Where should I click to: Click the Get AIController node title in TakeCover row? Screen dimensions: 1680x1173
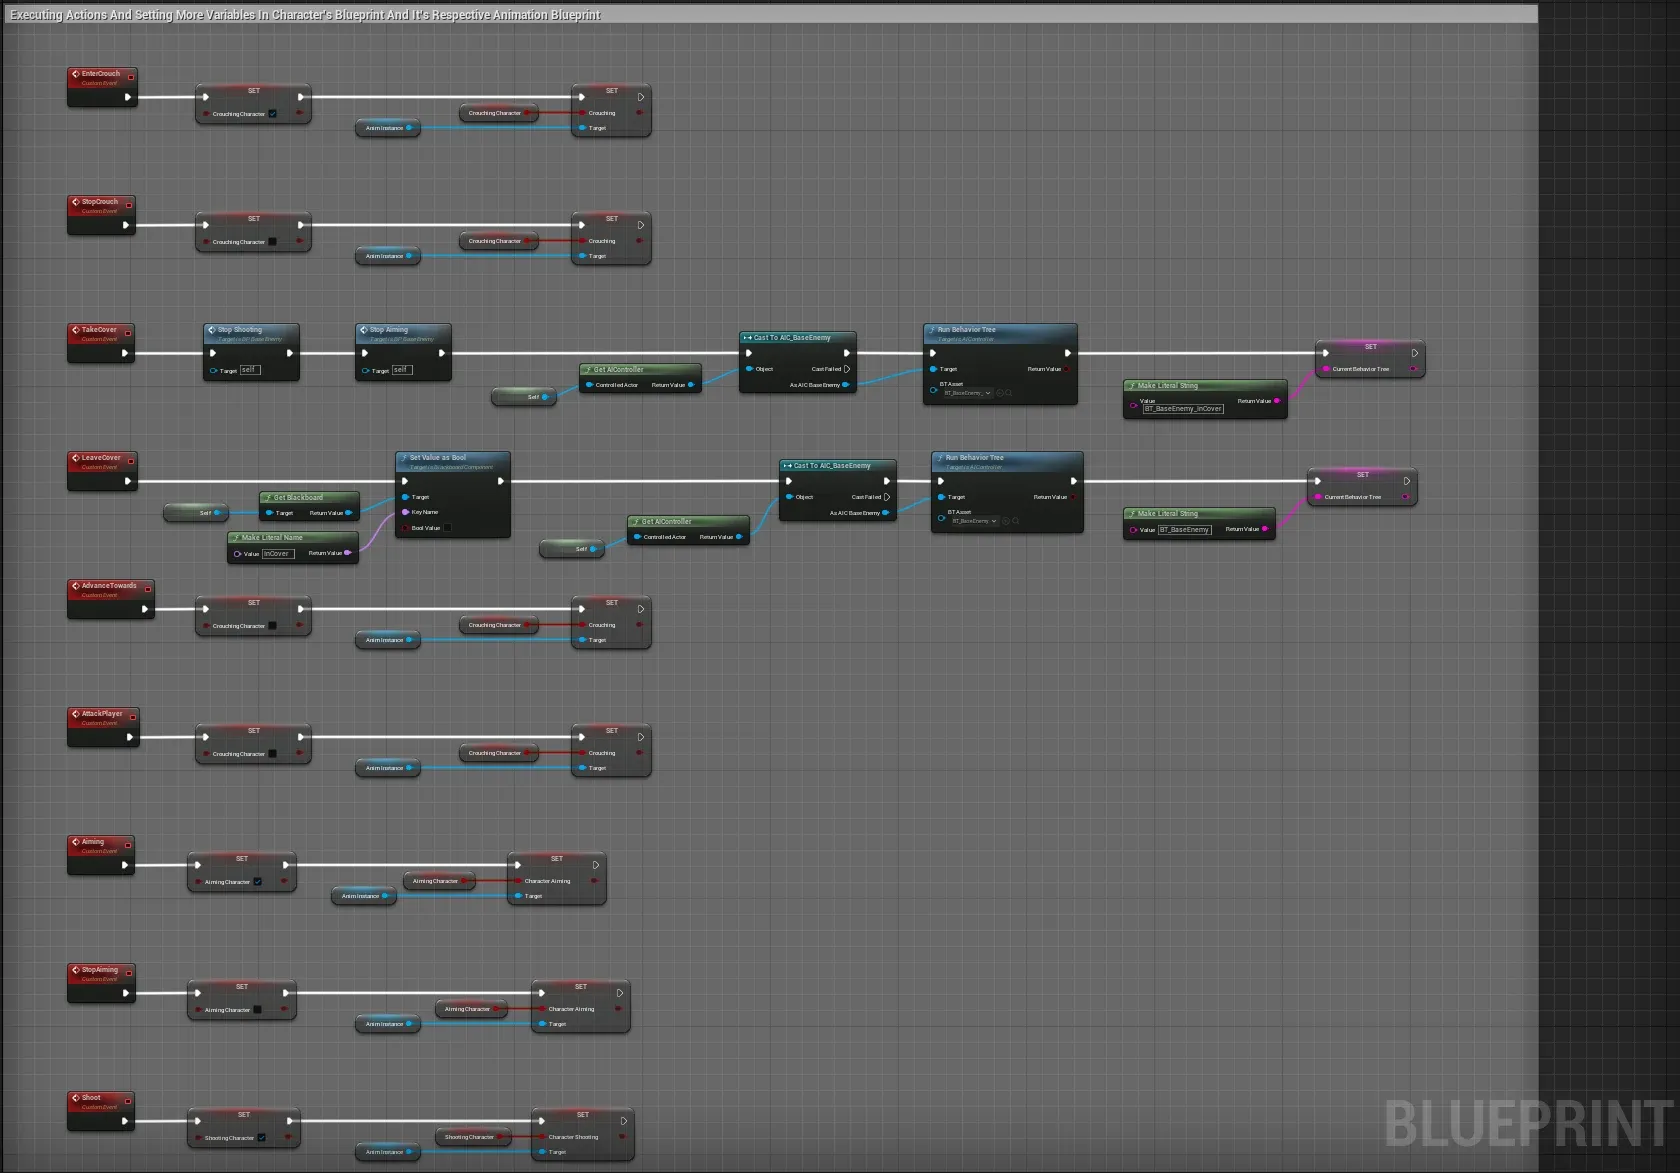[x=618, y=370]
